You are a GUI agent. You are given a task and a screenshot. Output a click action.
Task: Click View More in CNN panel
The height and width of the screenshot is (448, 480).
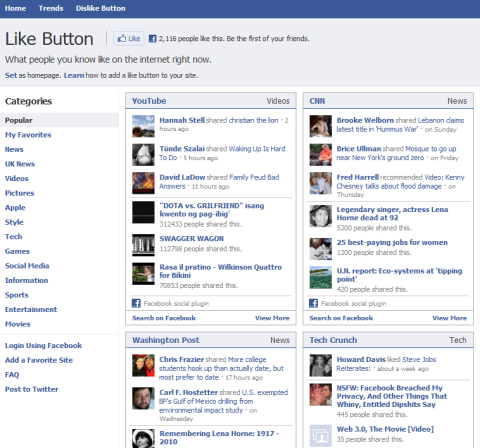pyautogui.click(x=450, y=318)
